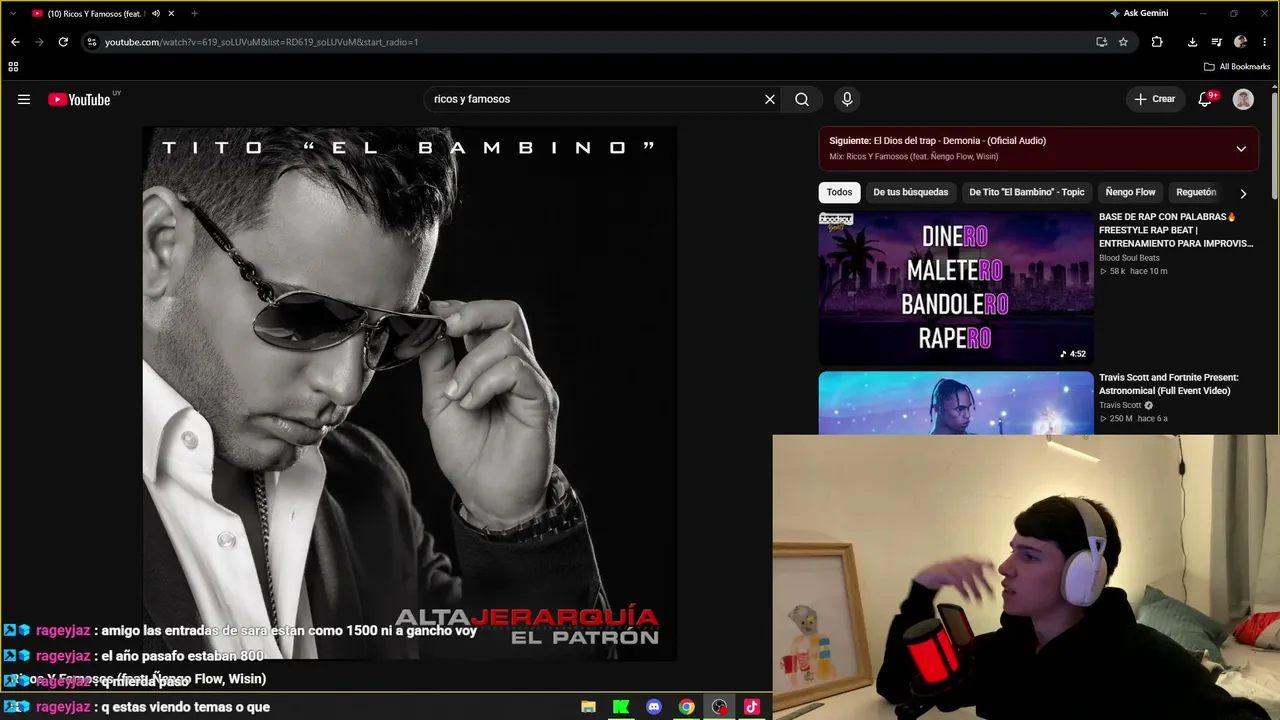Screen dimensions: 1280x720
Task: Click the Ask Gemini button
Action: 1139,13
